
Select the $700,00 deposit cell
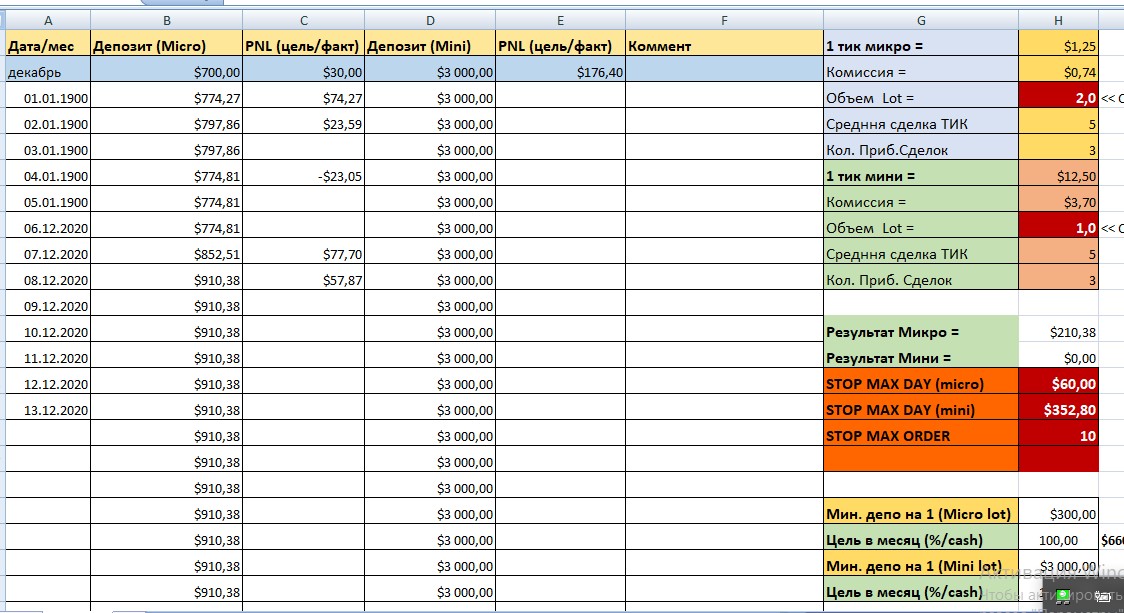point(166,70)
